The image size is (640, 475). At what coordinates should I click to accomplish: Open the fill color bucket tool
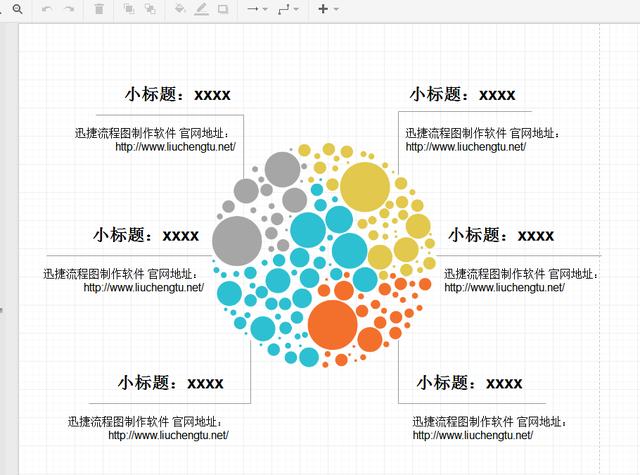point(180,9)
